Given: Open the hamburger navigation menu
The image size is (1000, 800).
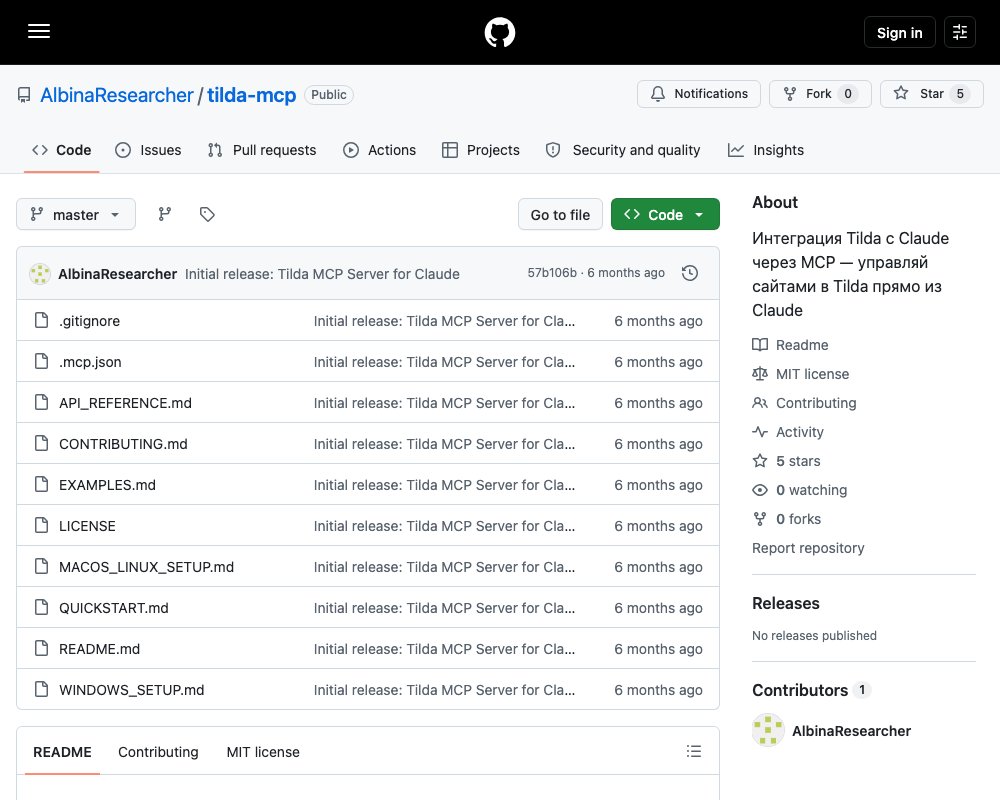Looking at the screenshot, I should [x=39, y=32].
